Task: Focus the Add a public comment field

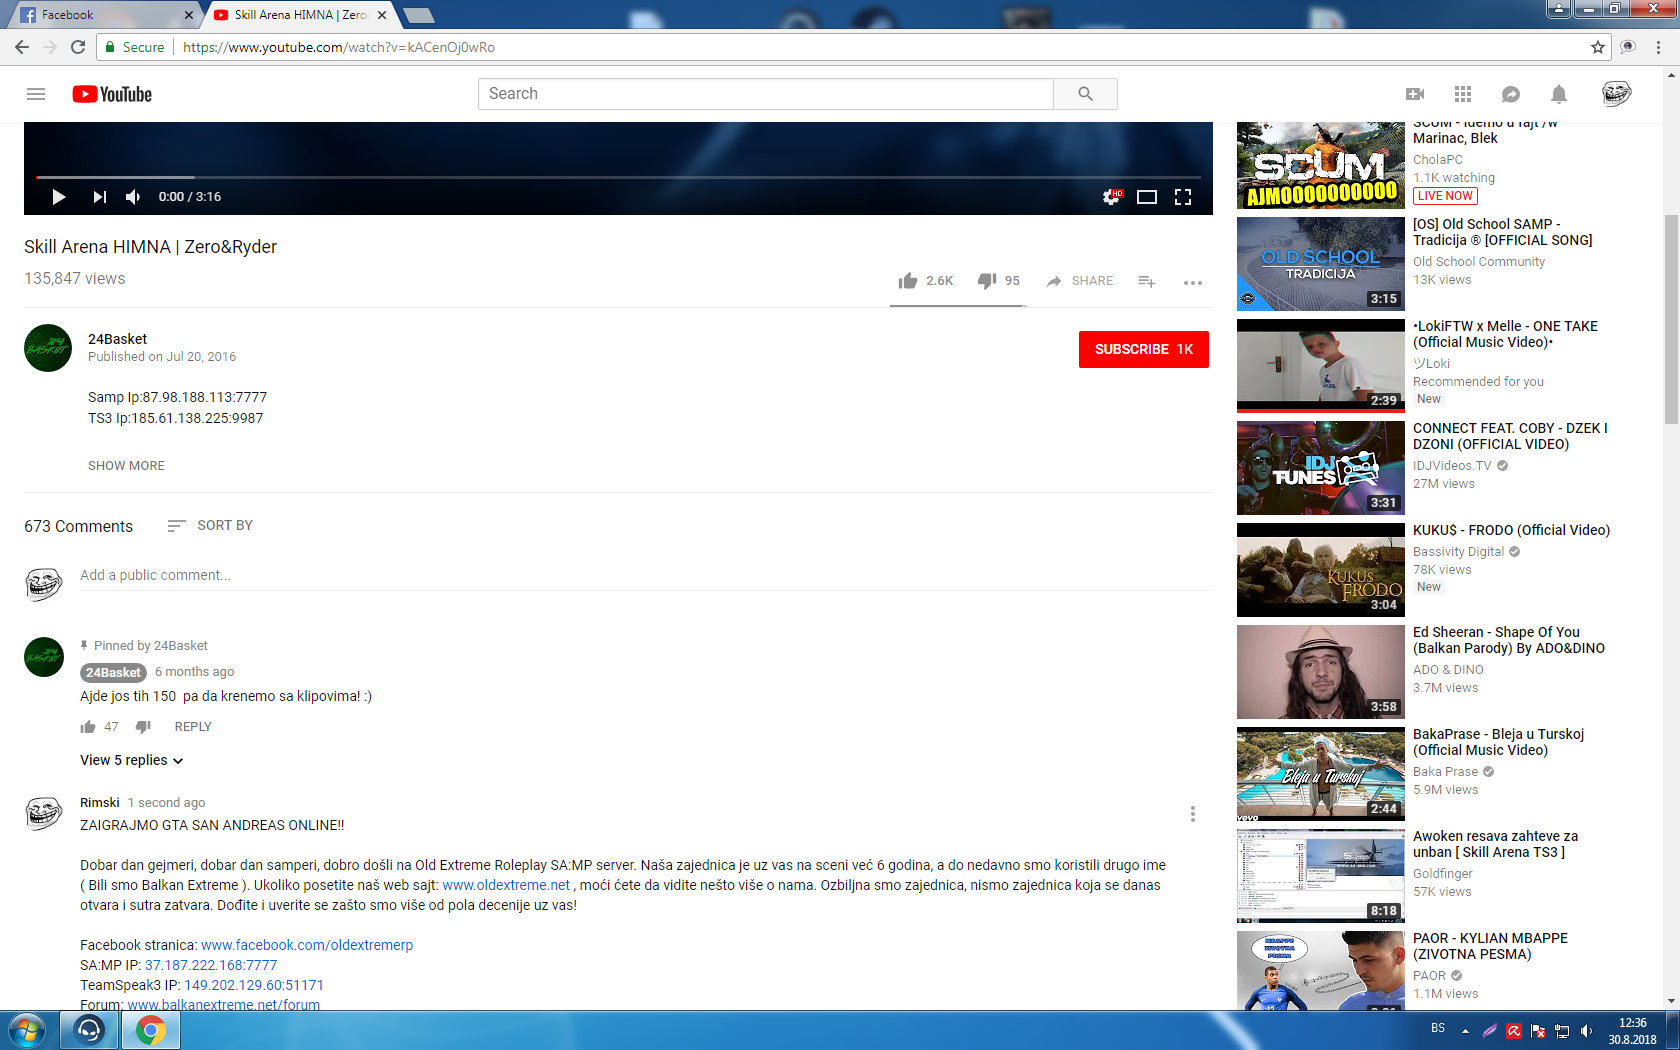Action: click(646, 575)
